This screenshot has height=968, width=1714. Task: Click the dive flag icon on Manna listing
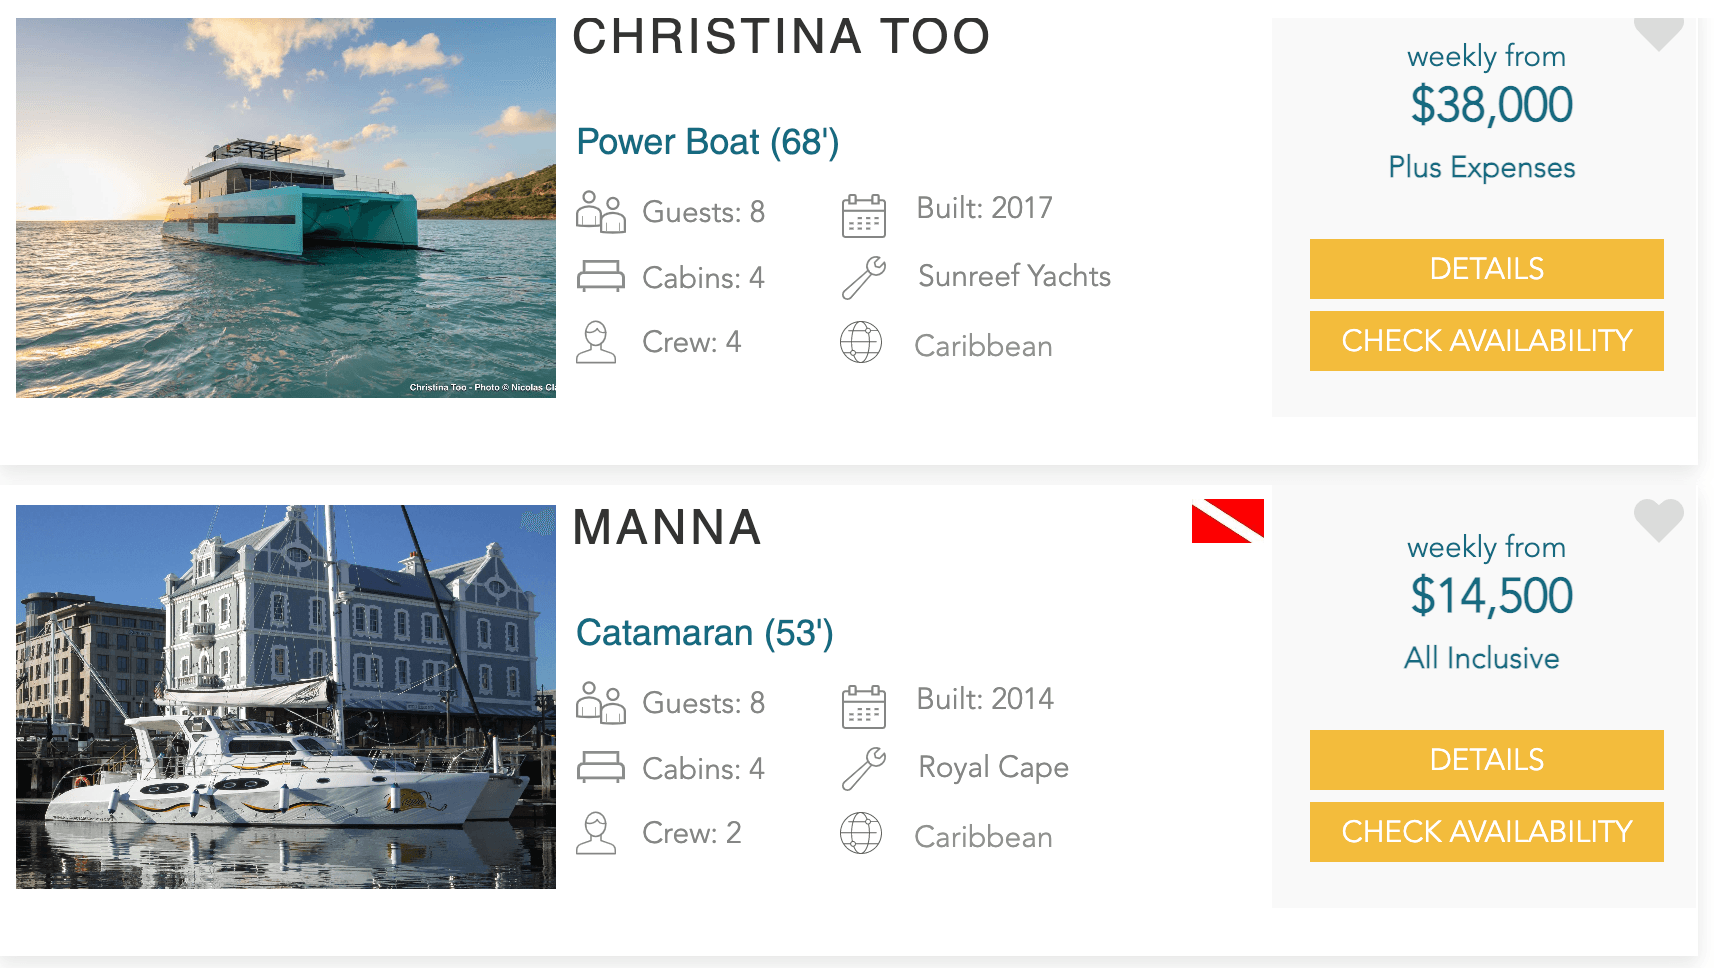[1228, 521]
